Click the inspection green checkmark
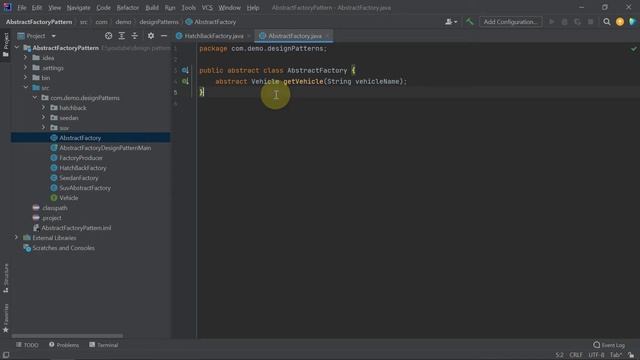 click(633, 49)
